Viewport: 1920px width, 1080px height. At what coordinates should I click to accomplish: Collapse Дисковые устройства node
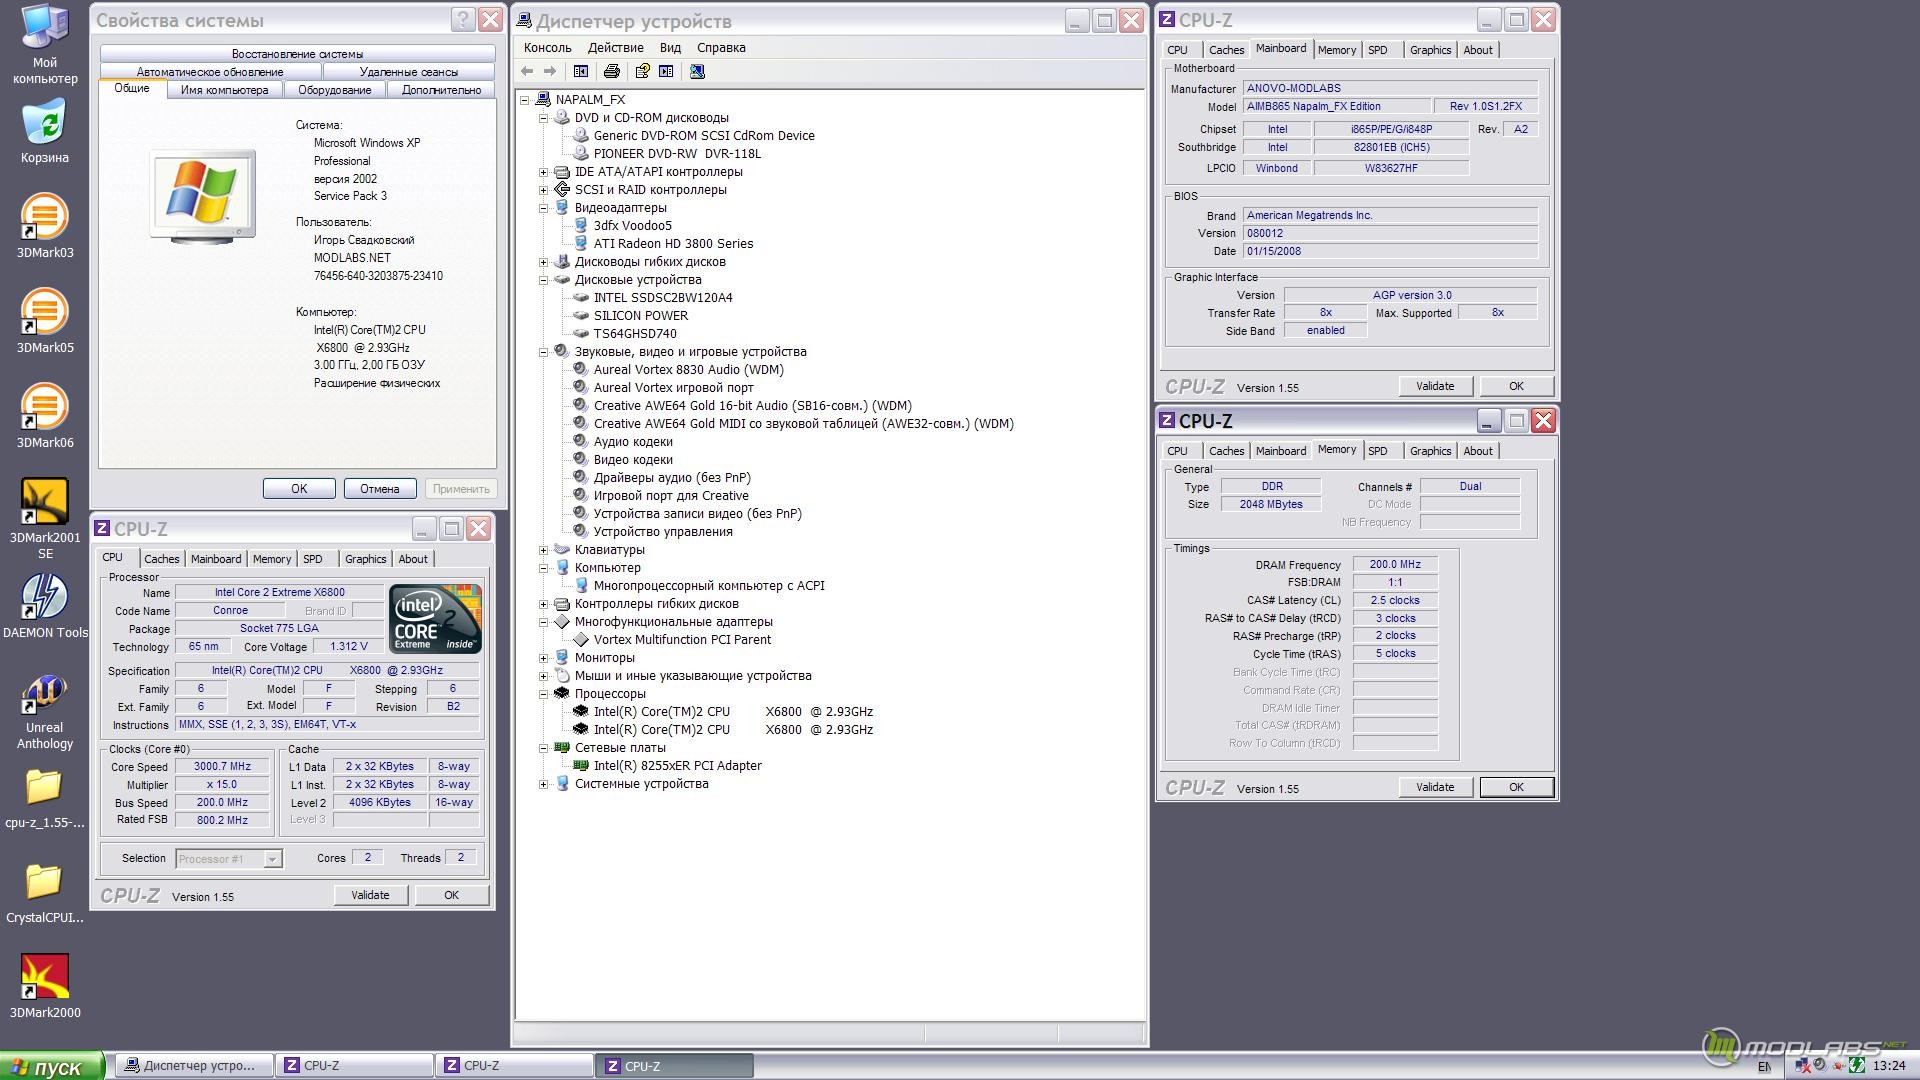[x=544, y=280]
